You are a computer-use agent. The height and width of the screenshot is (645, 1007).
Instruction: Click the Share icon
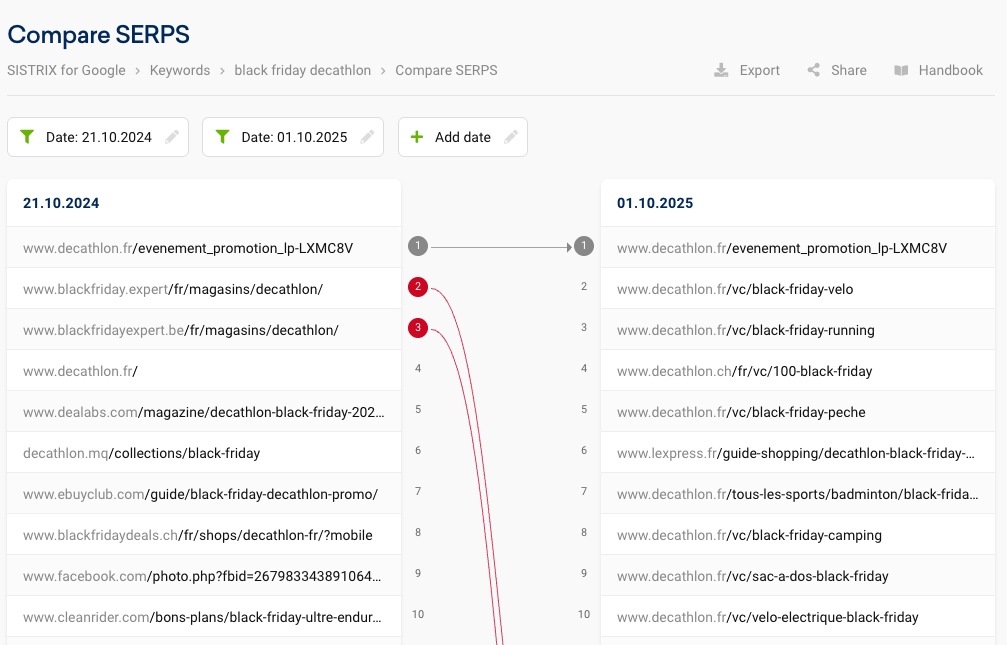(814, 70)
